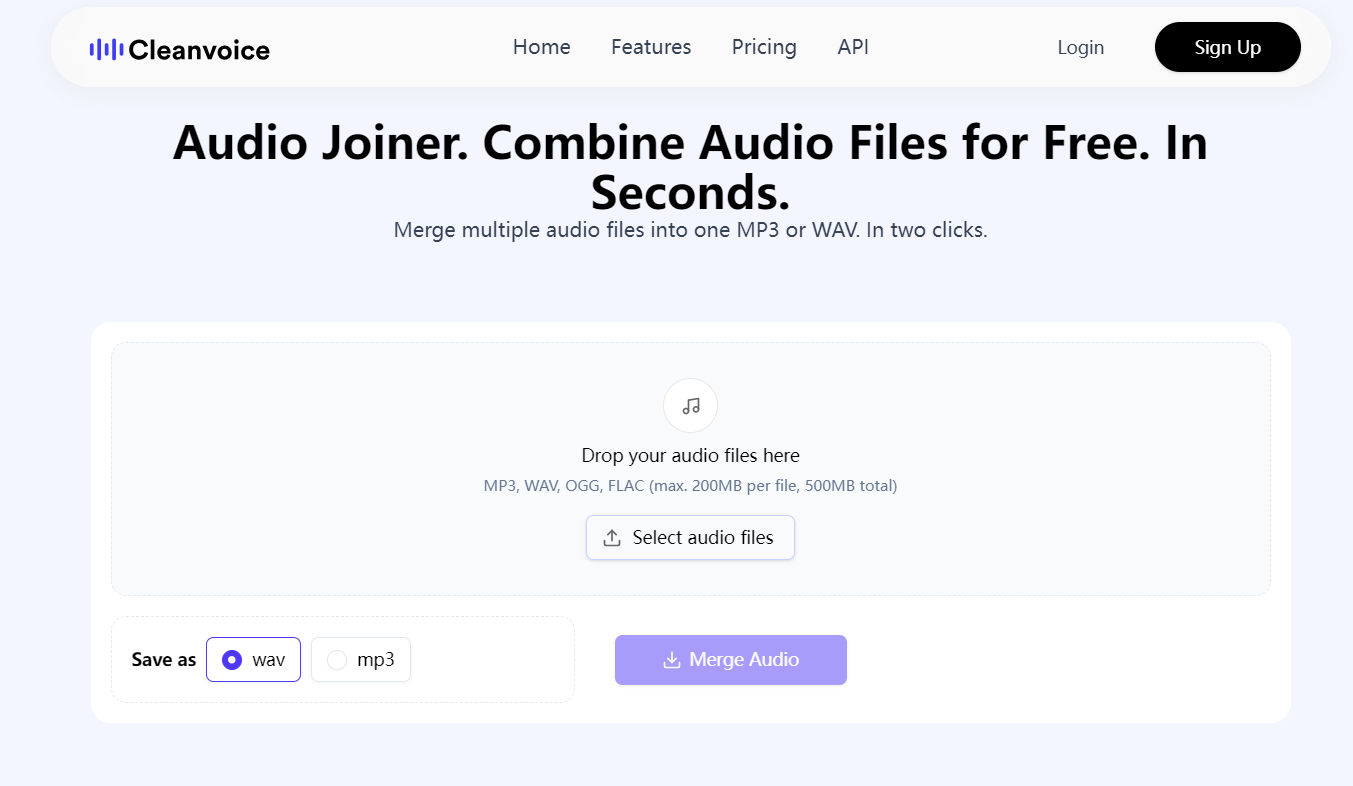
Task: Open the Pricing page
Action: (763, 47)
